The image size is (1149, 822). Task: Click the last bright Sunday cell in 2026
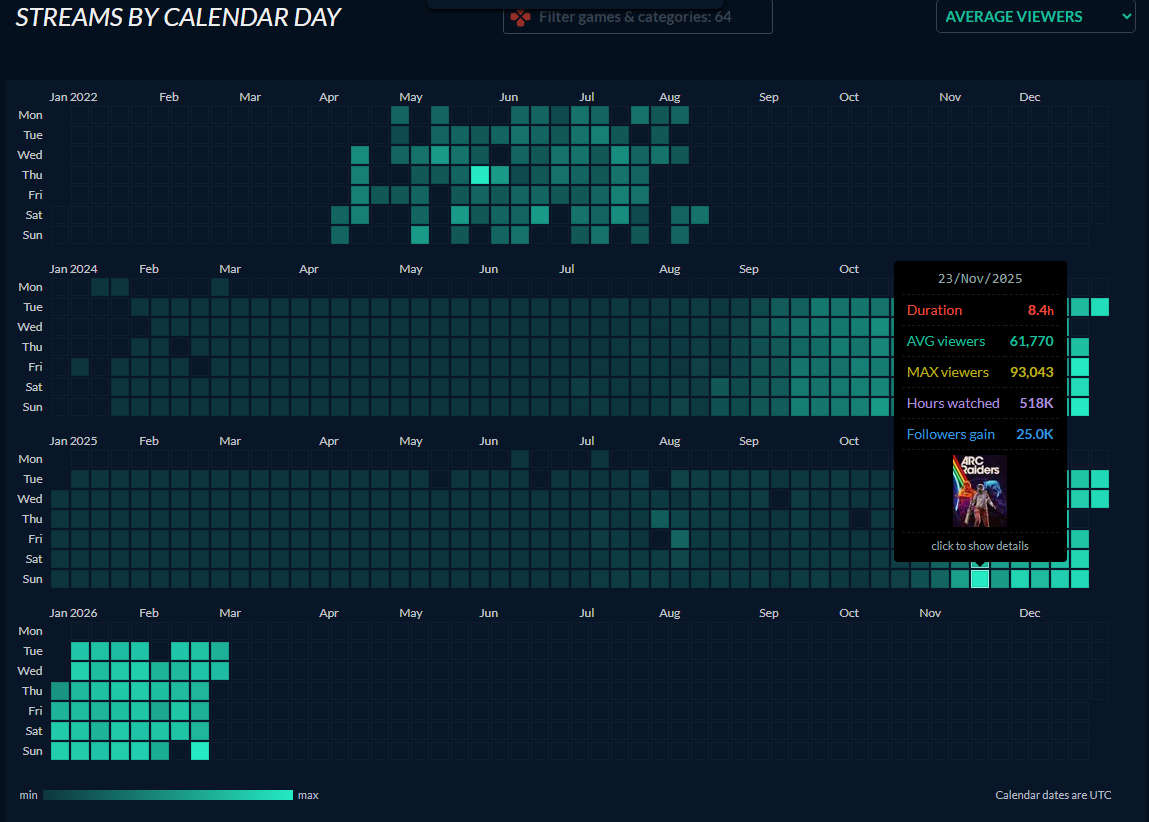[200, 751]
